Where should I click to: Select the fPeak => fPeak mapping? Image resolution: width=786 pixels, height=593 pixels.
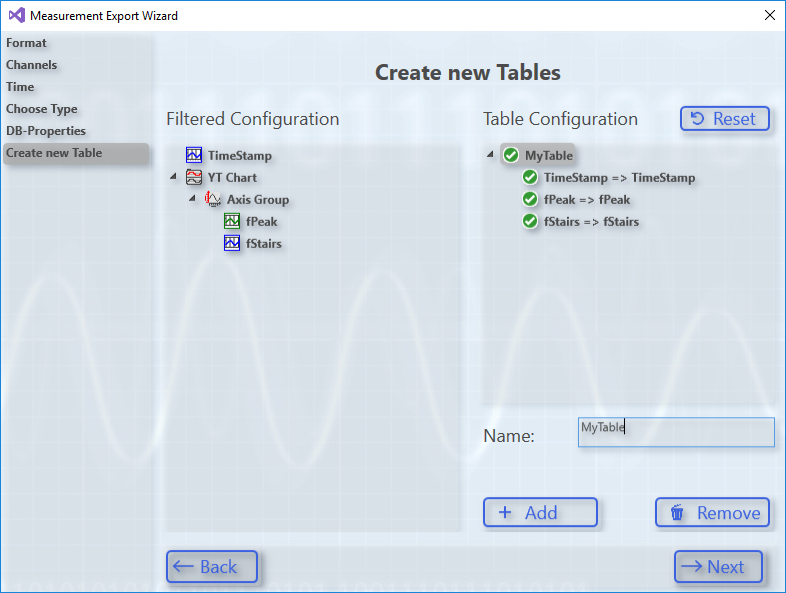(586, 200)
